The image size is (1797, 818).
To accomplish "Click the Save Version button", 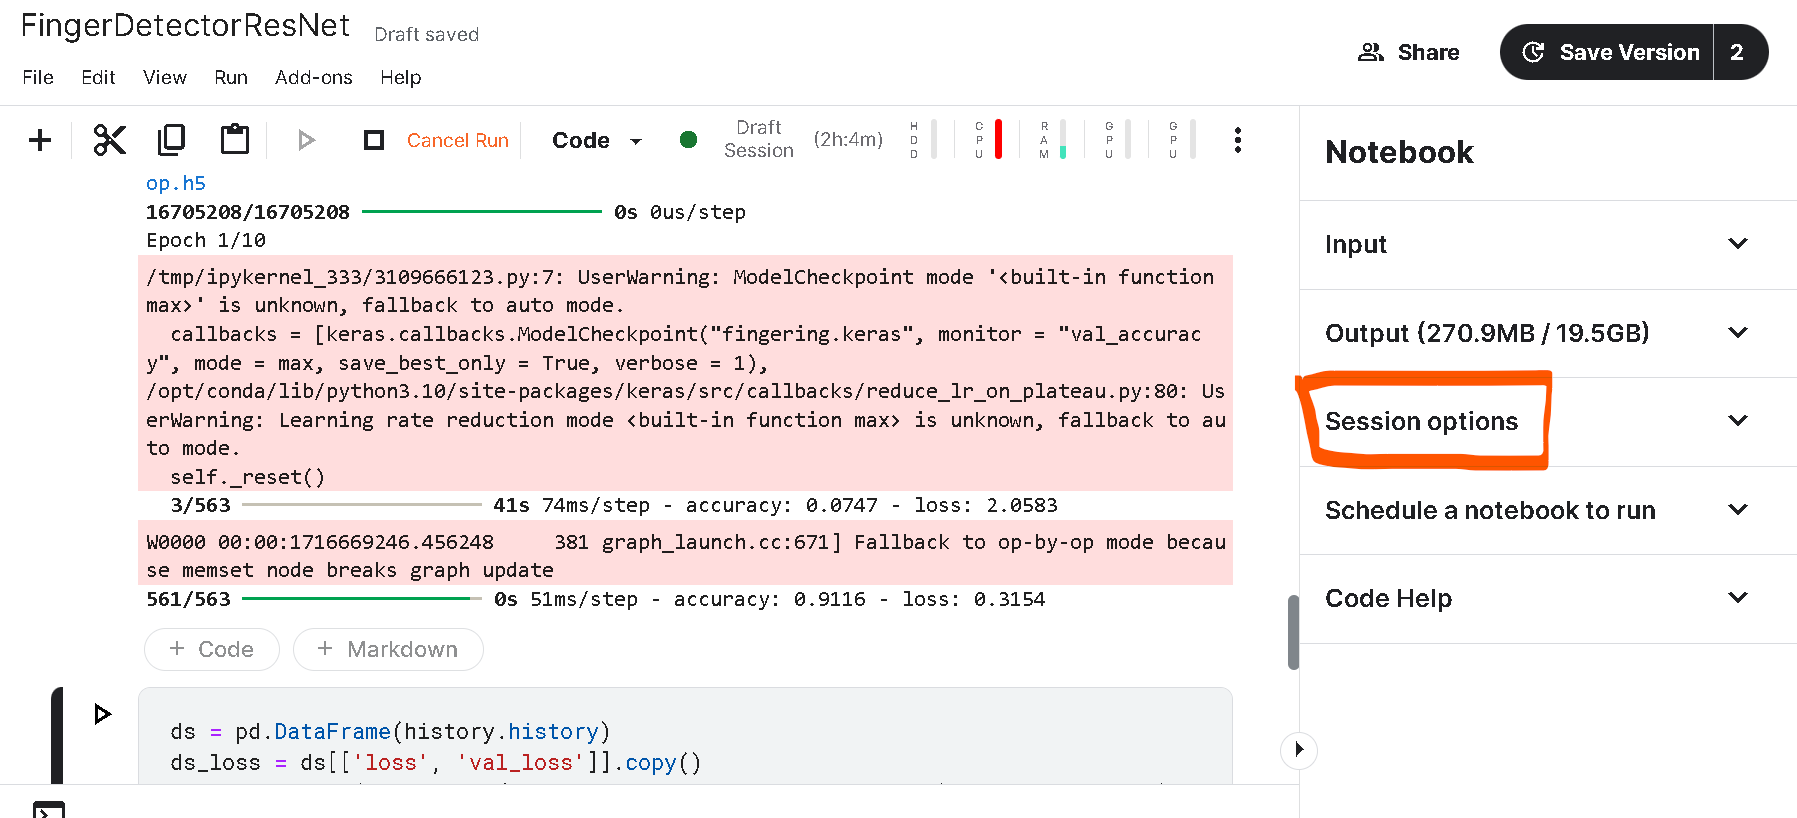I will tap(1608, 52).
